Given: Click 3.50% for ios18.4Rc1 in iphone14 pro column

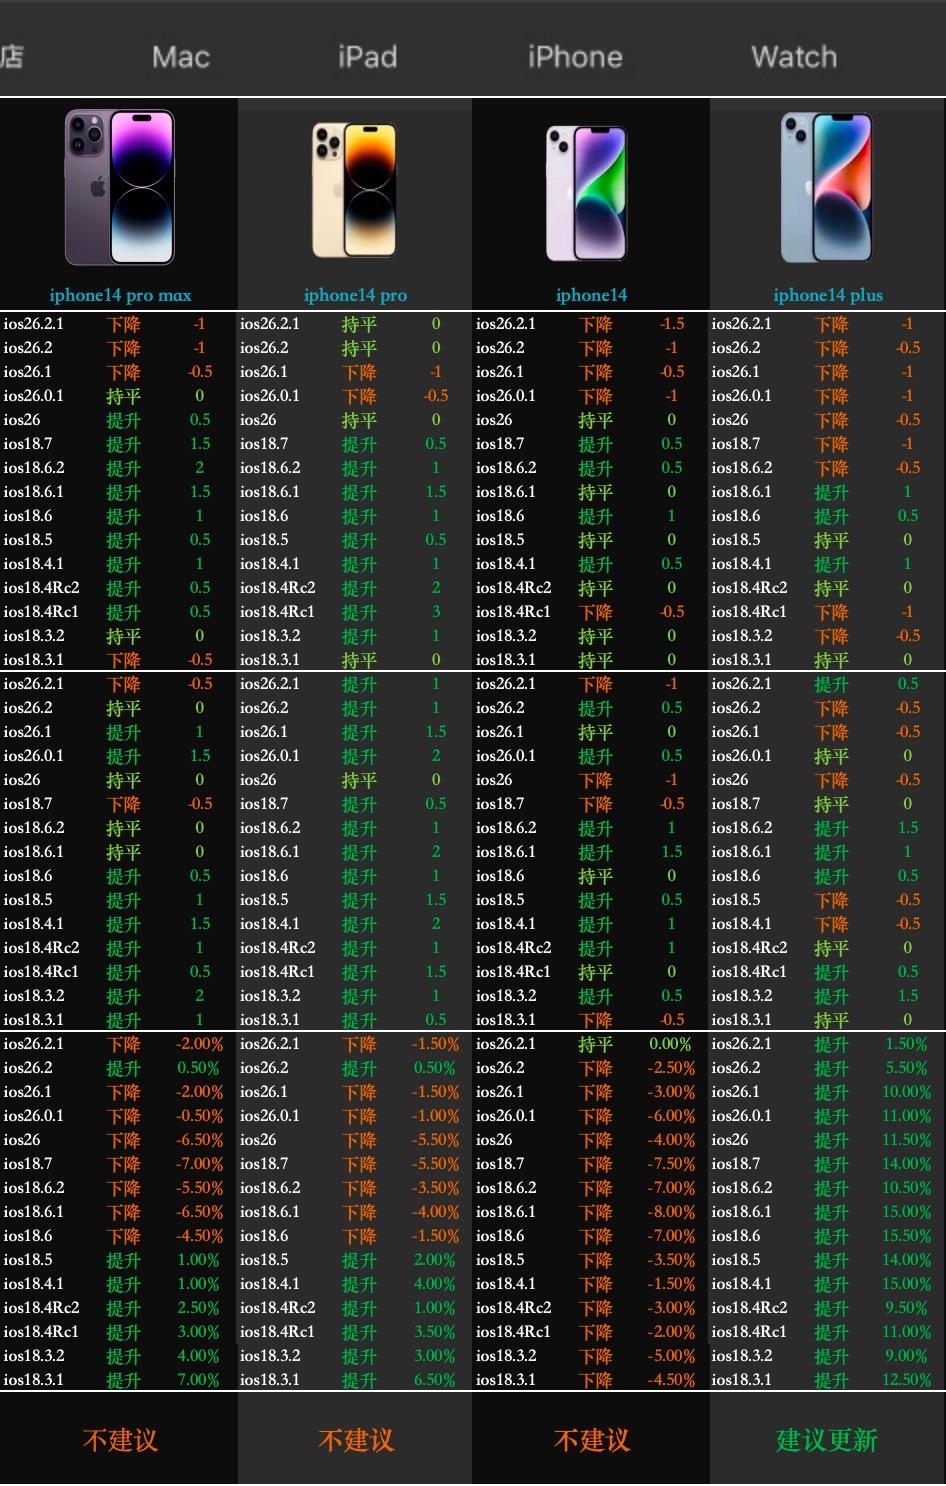Looking at the screenshot, I should click(435, 1332).
